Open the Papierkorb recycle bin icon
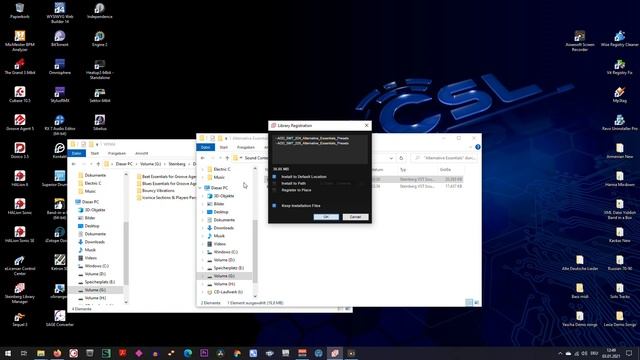The height and width of the screenshot is (360, 640). pyautogui.click(x=20, y=11)
